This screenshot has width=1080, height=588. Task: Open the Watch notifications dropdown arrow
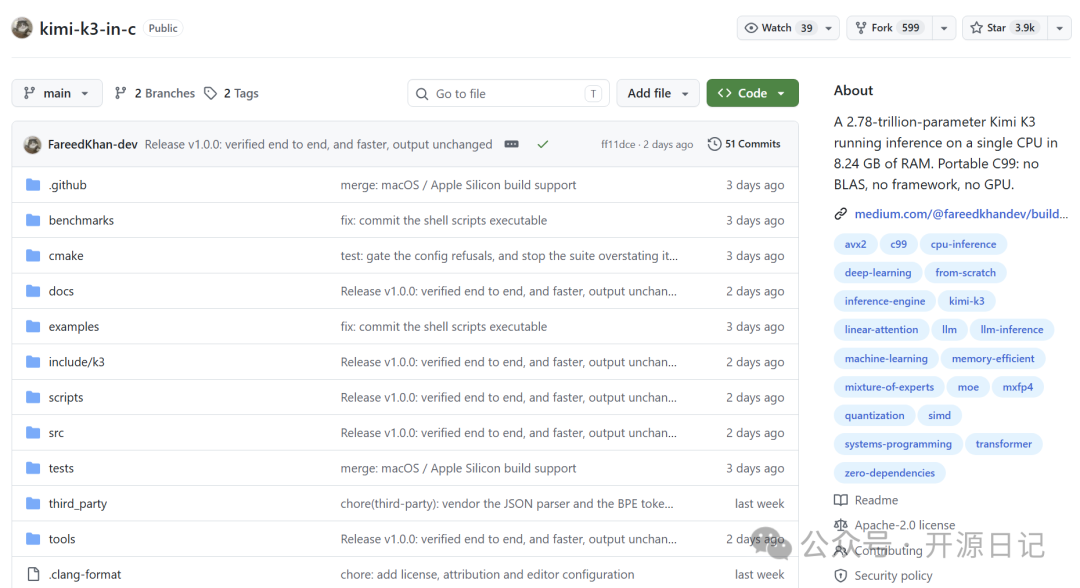click(x=829, y=28)
